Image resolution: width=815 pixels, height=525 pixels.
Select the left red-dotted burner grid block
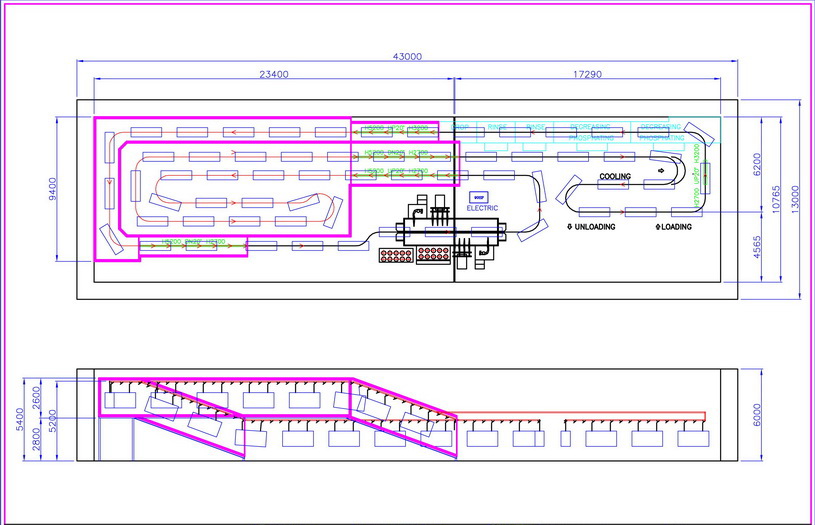pyautogui.click(x=397, y=255)
